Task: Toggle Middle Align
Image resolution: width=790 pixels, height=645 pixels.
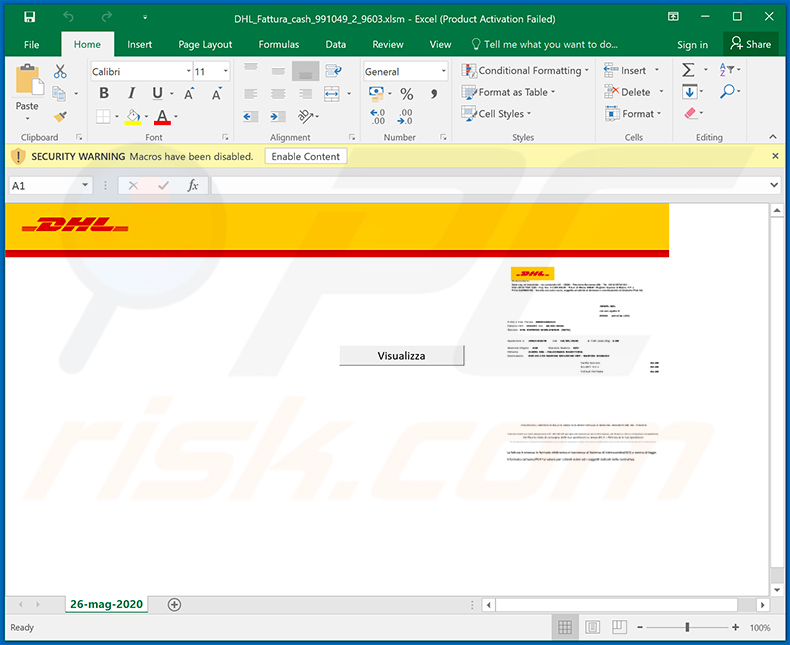Action: pyautogui.click(x=278, y=71)
